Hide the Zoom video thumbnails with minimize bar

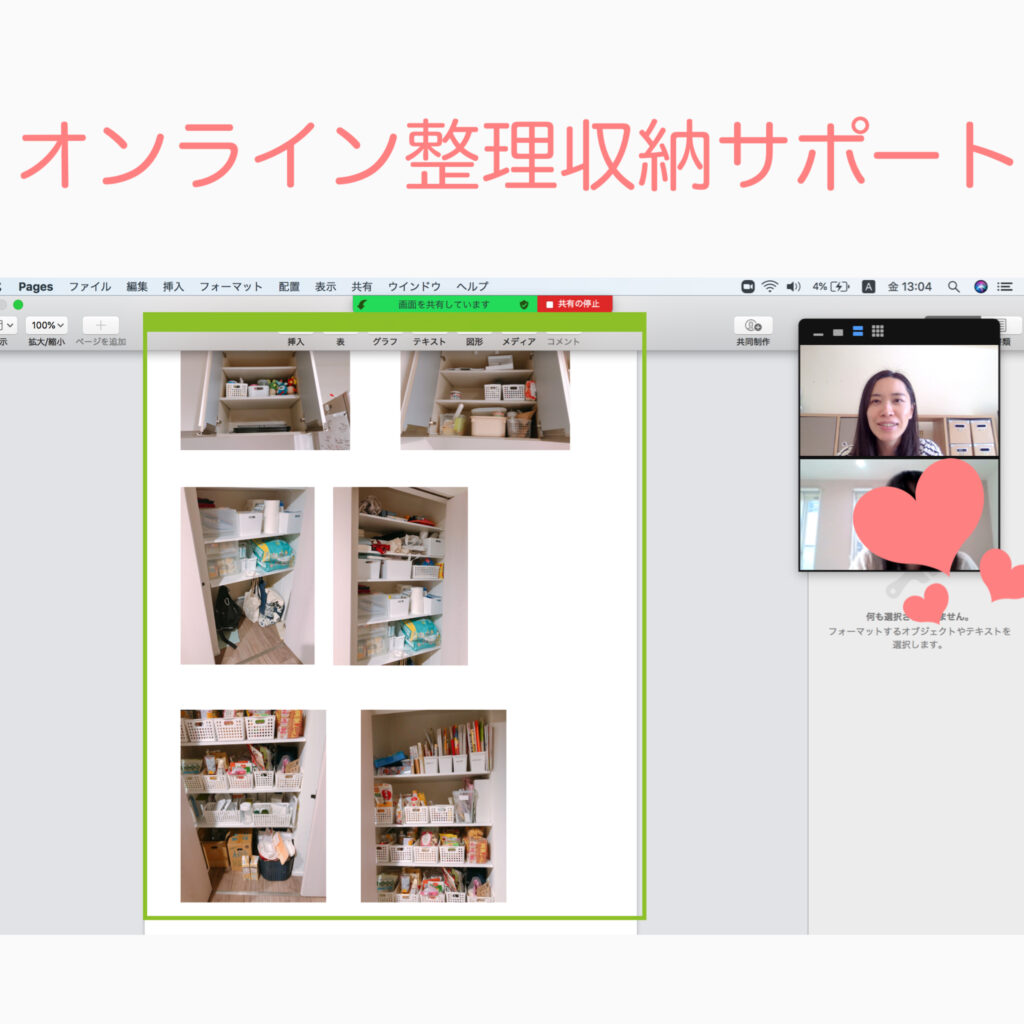[818, 332]
